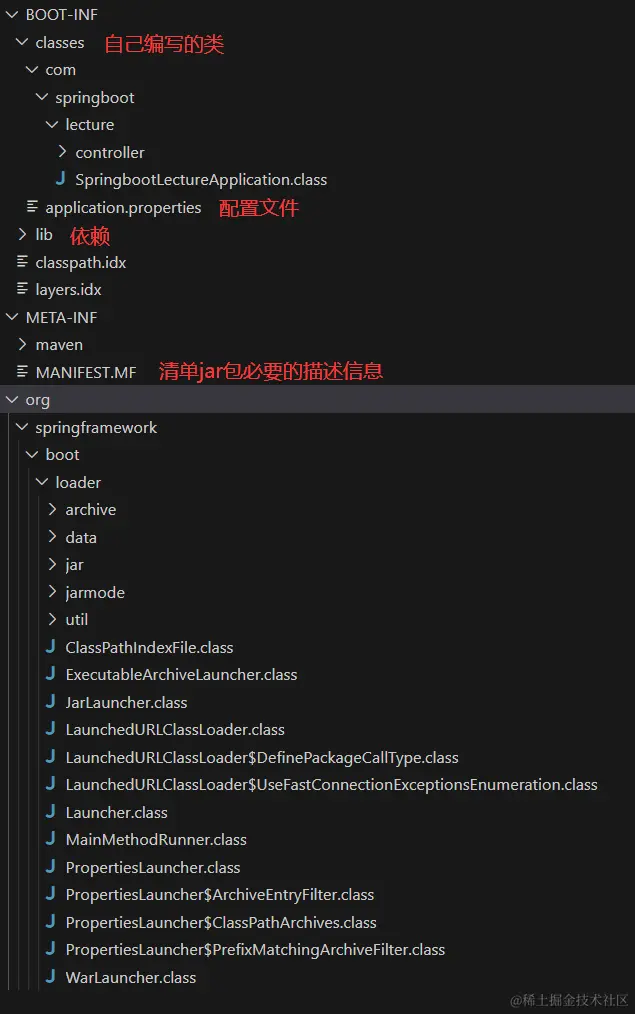Select ClassPathIndexFile.class file name

pyautogui.click(x=149, y=647)
